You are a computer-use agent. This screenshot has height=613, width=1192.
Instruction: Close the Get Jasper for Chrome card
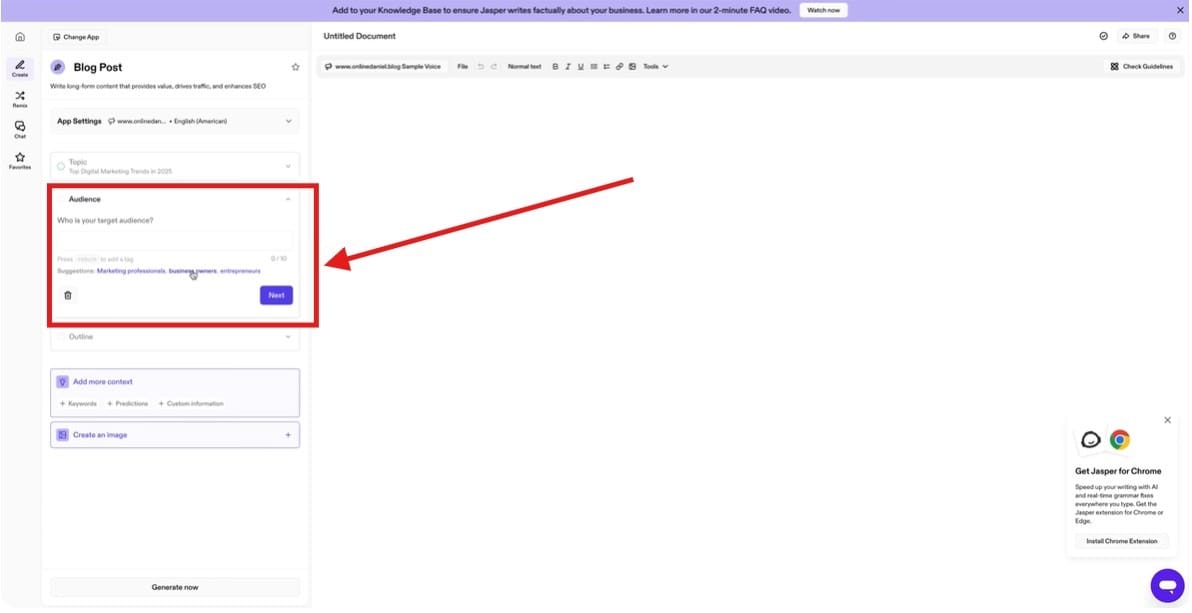point(1168,420)
